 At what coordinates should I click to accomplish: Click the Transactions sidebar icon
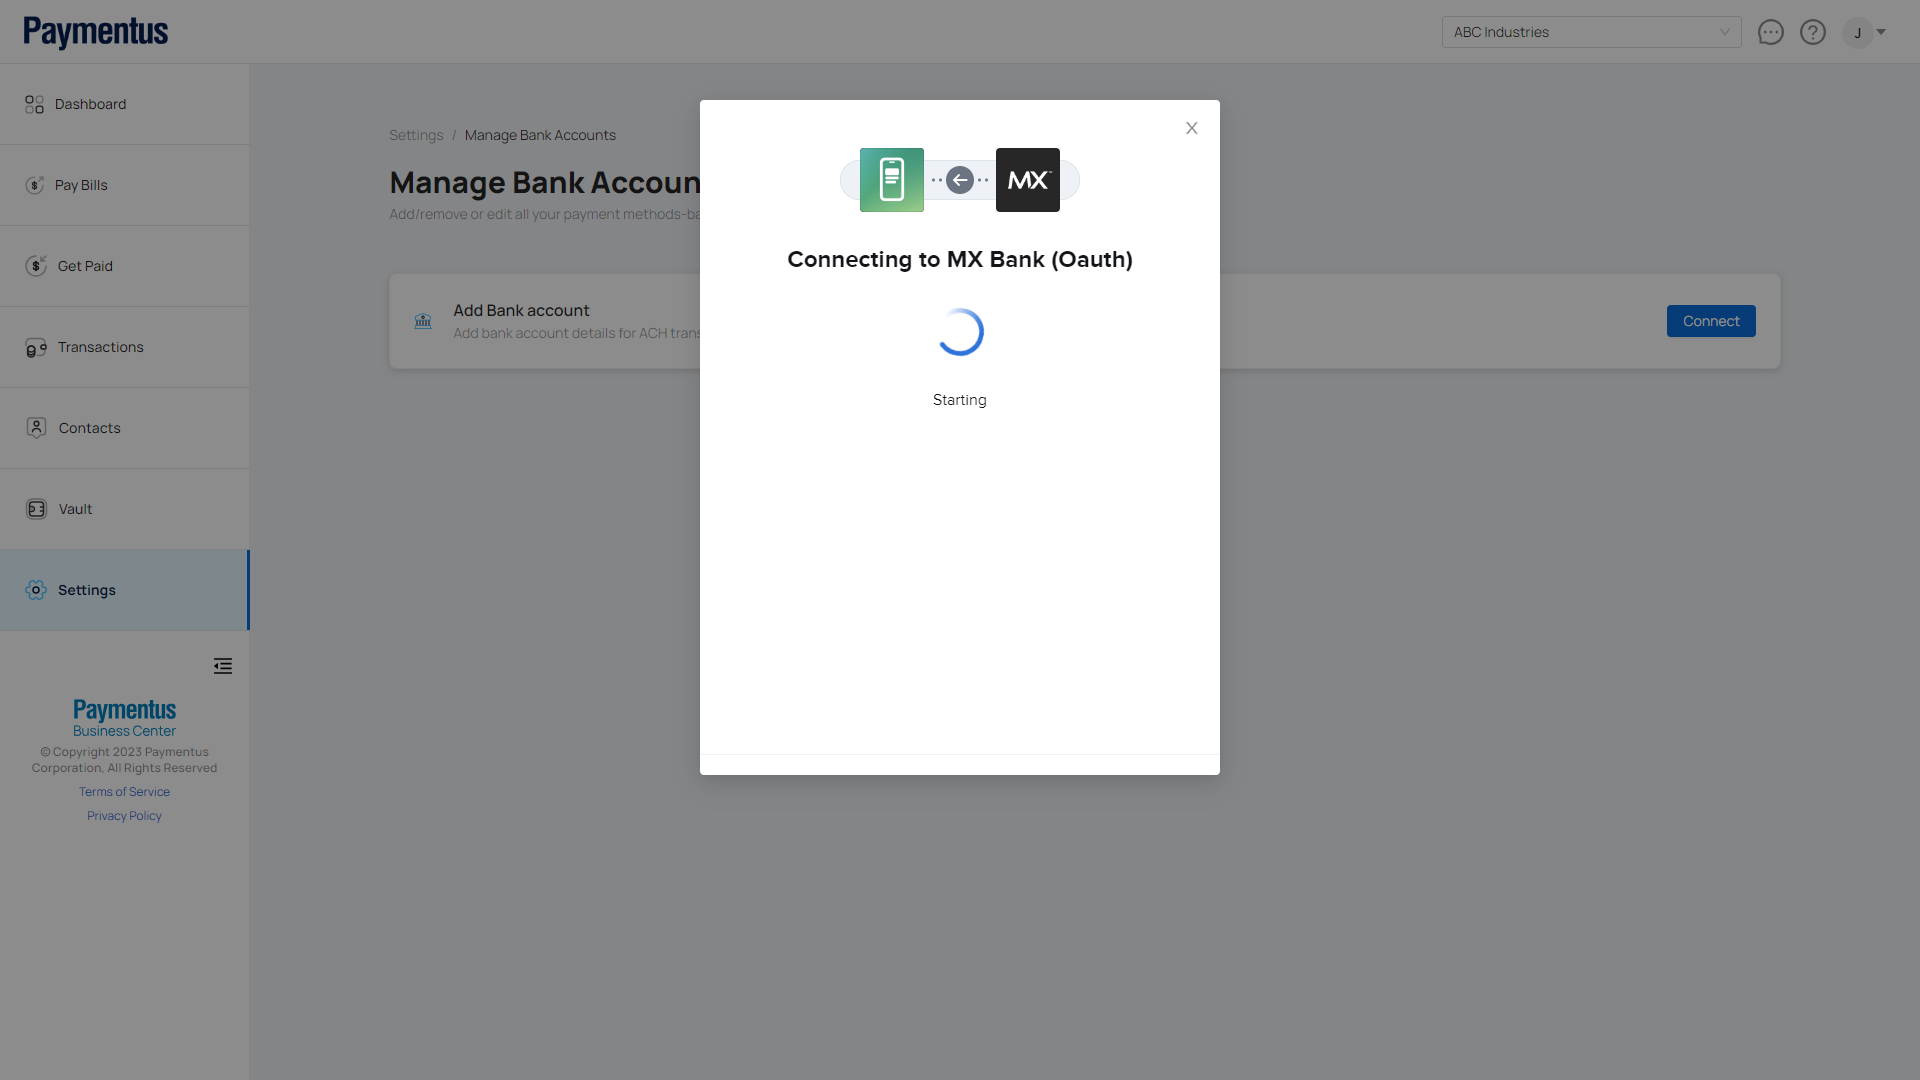click(x=36, y=347)
